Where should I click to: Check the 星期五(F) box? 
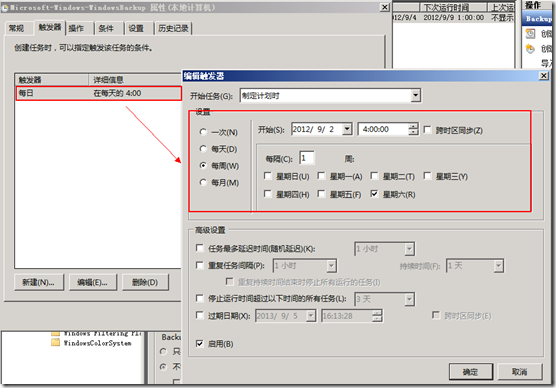[321, 194]
